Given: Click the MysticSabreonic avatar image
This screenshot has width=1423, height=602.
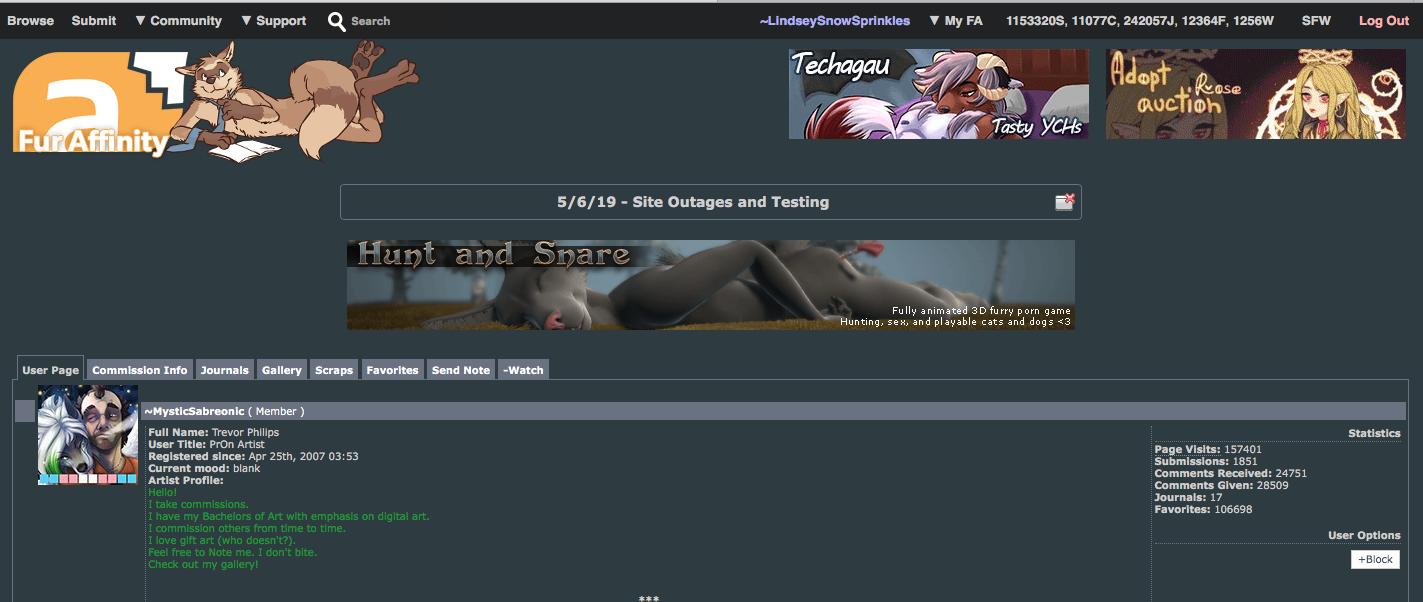Looking at the screenshot, I should pyautogui.click(x=88, y=435).
